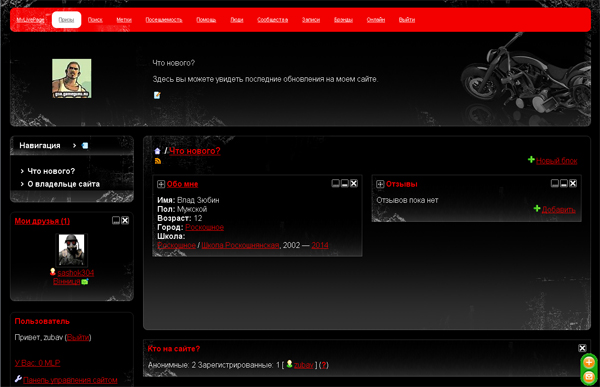Image resolution: width=600 pixels, height=387 pixels.
Task: Click the message icon beside Винница
Action: click(85, 281)
